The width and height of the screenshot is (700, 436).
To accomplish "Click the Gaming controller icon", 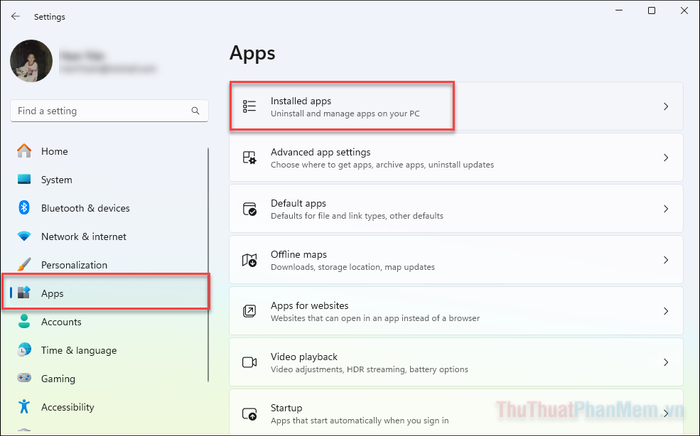I will coord(24,378).
